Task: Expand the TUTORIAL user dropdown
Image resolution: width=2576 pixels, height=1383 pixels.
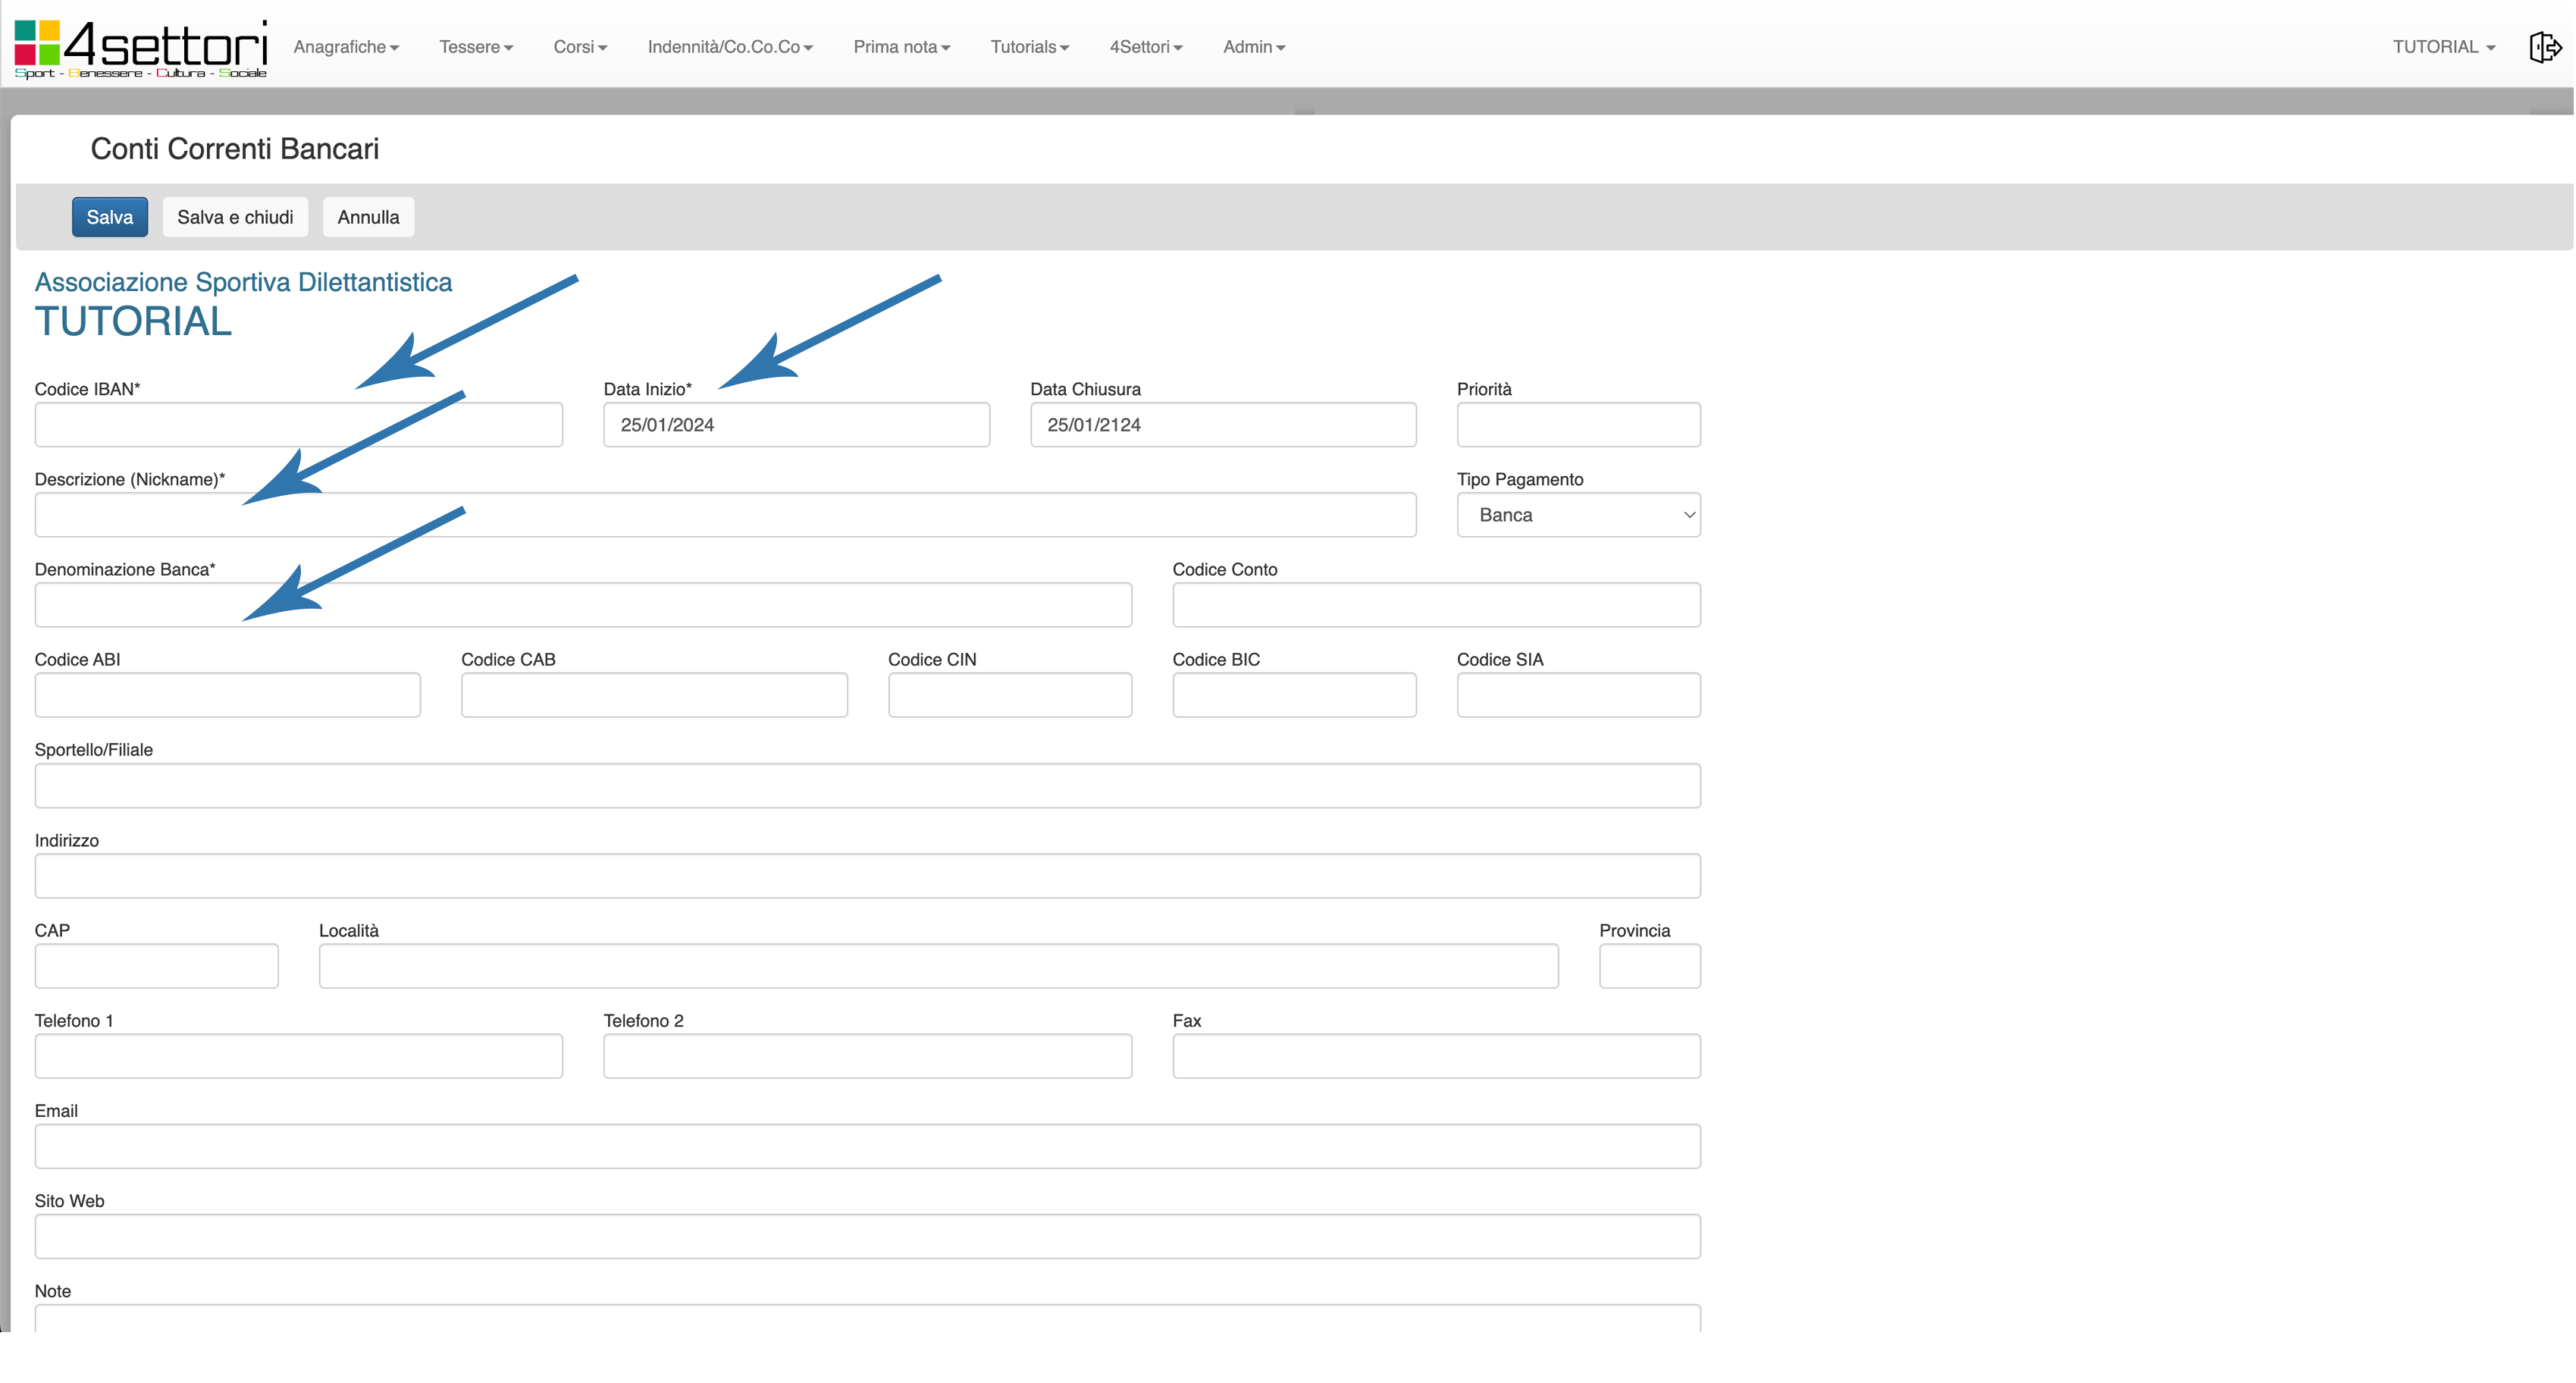Action: tap(2443, 47)
